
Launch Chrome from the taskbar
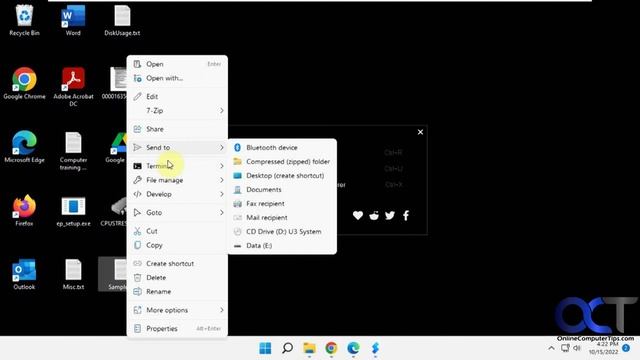click(x=331, y=348)
